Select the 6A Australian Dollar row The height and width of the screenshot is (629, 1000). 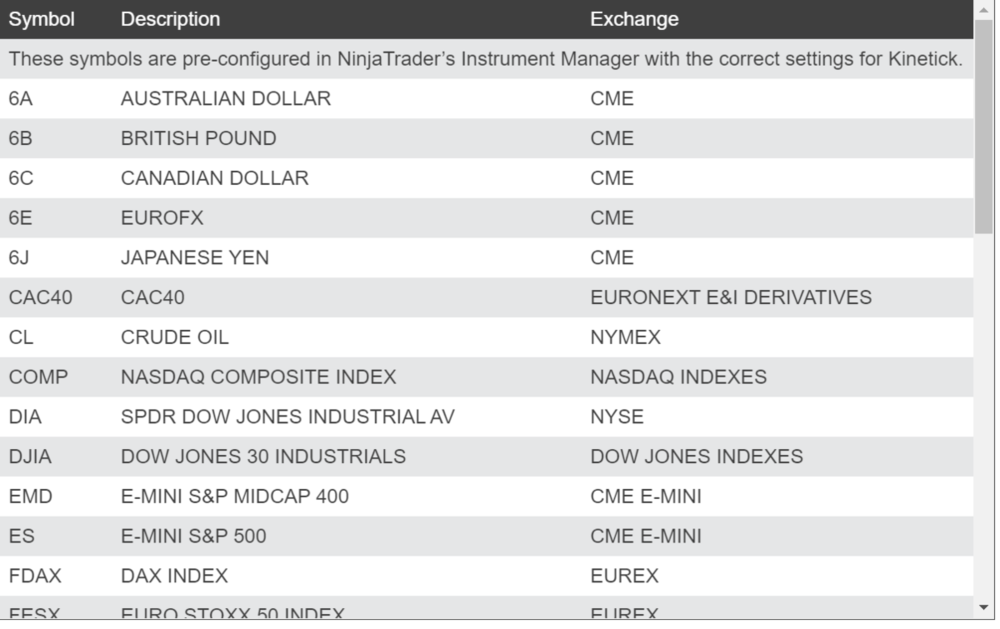pos(225,99)
